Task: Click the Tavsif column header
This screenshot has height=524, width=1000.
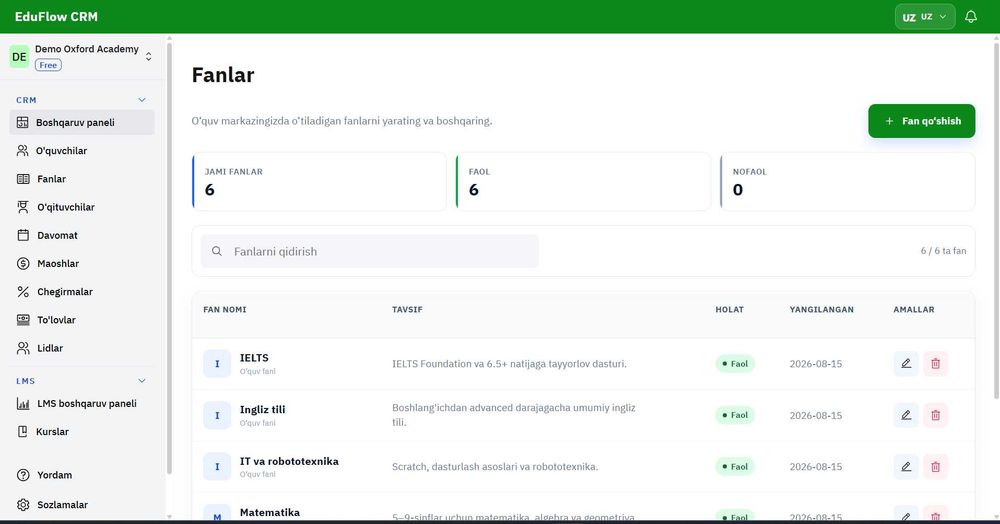Action: click(x=407, y=309)
